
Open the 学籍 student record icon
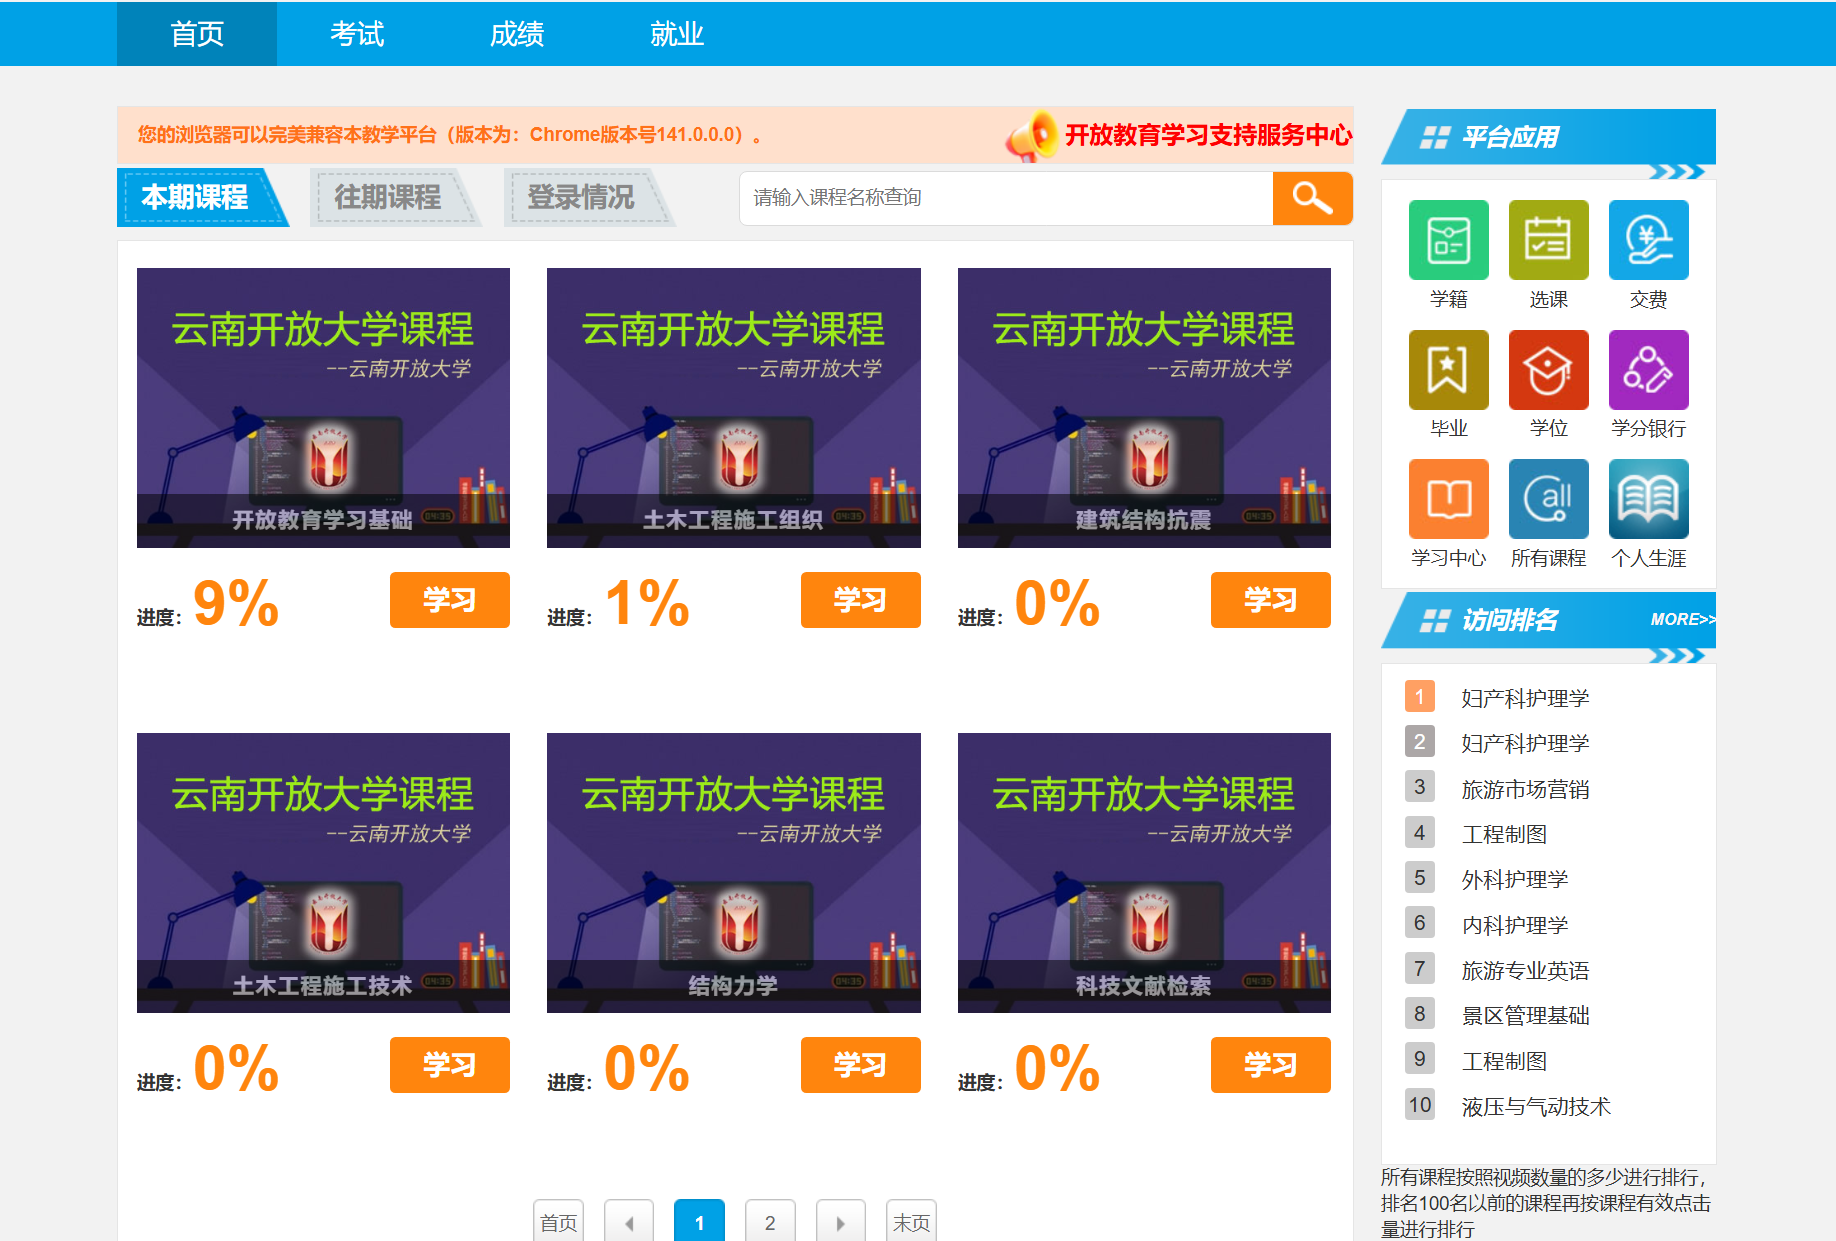[x=1448, y=241]
